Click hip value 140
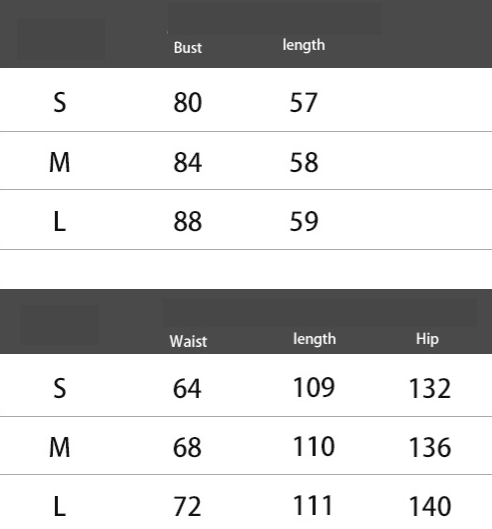Image resolution: width=492 pixels, height=529 pixels. (430, 506)
